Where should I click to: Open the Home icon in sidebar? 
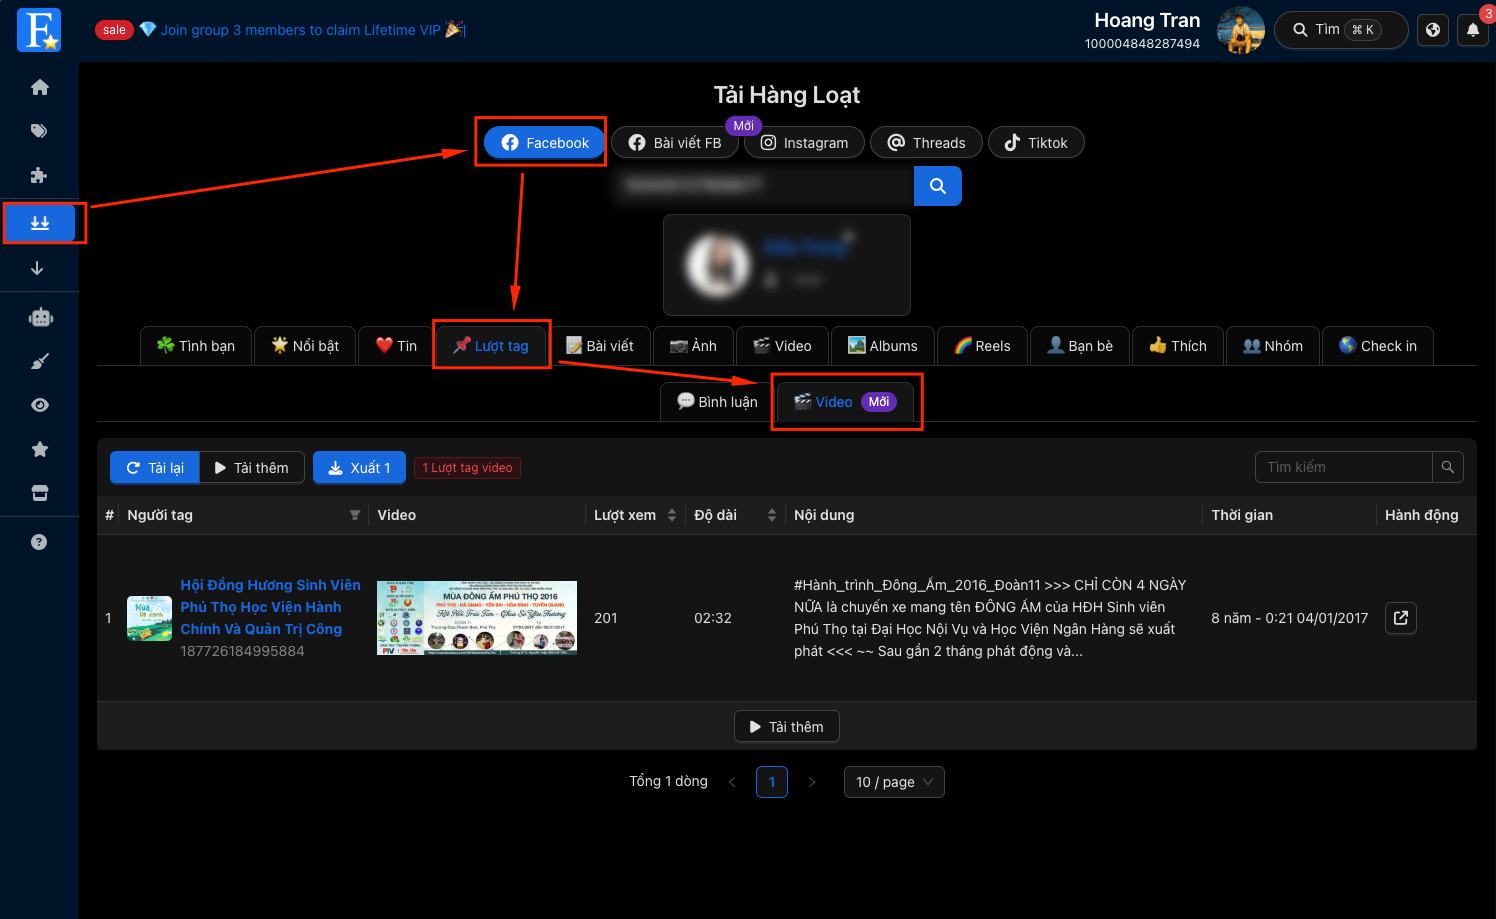(39, 87)
